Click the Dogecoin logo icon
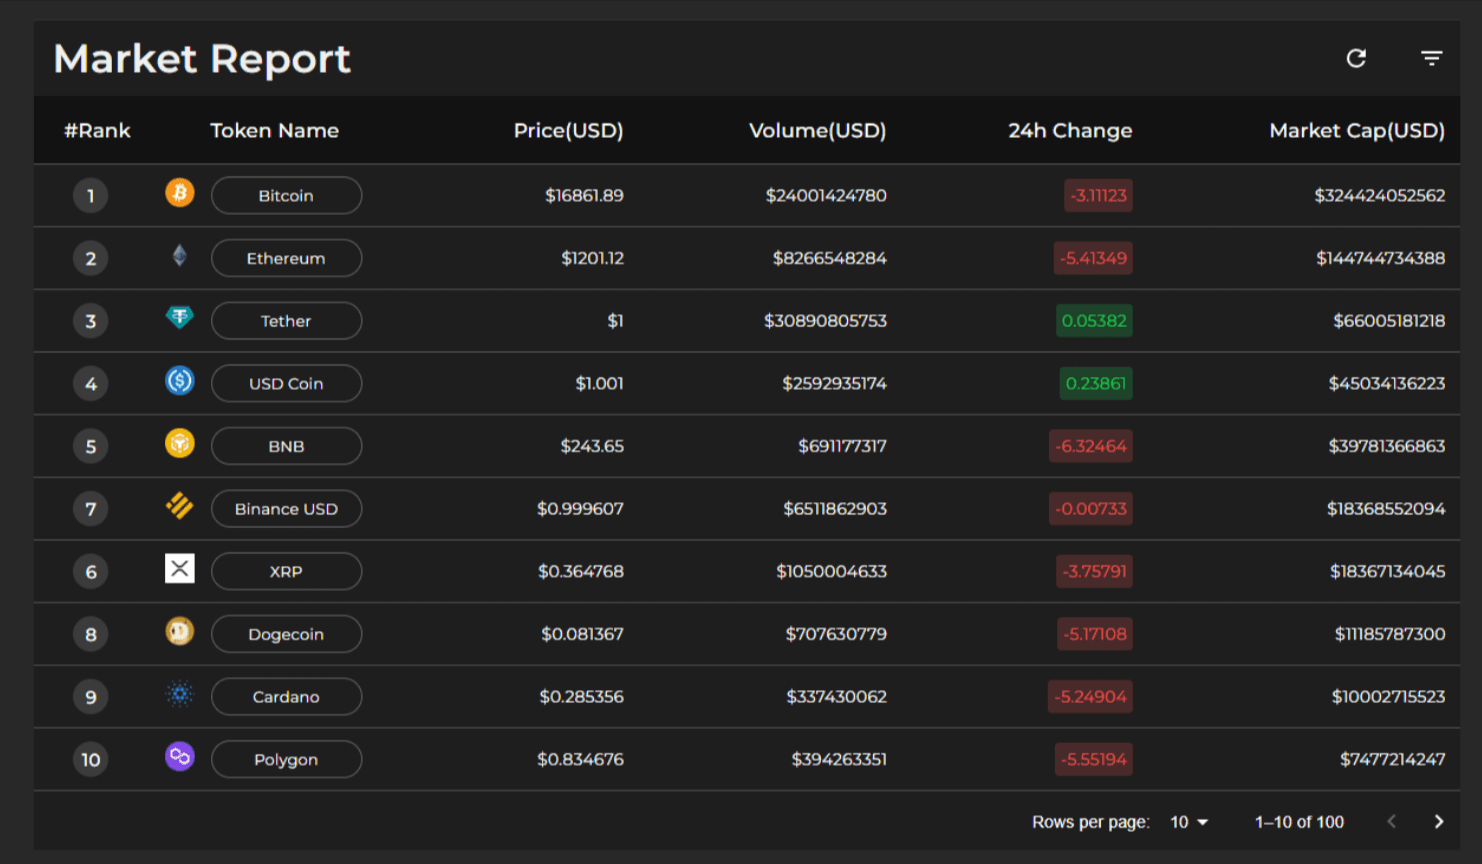Image resolution: width=1482 pixels, height=864 pixels. coord(180,631)
